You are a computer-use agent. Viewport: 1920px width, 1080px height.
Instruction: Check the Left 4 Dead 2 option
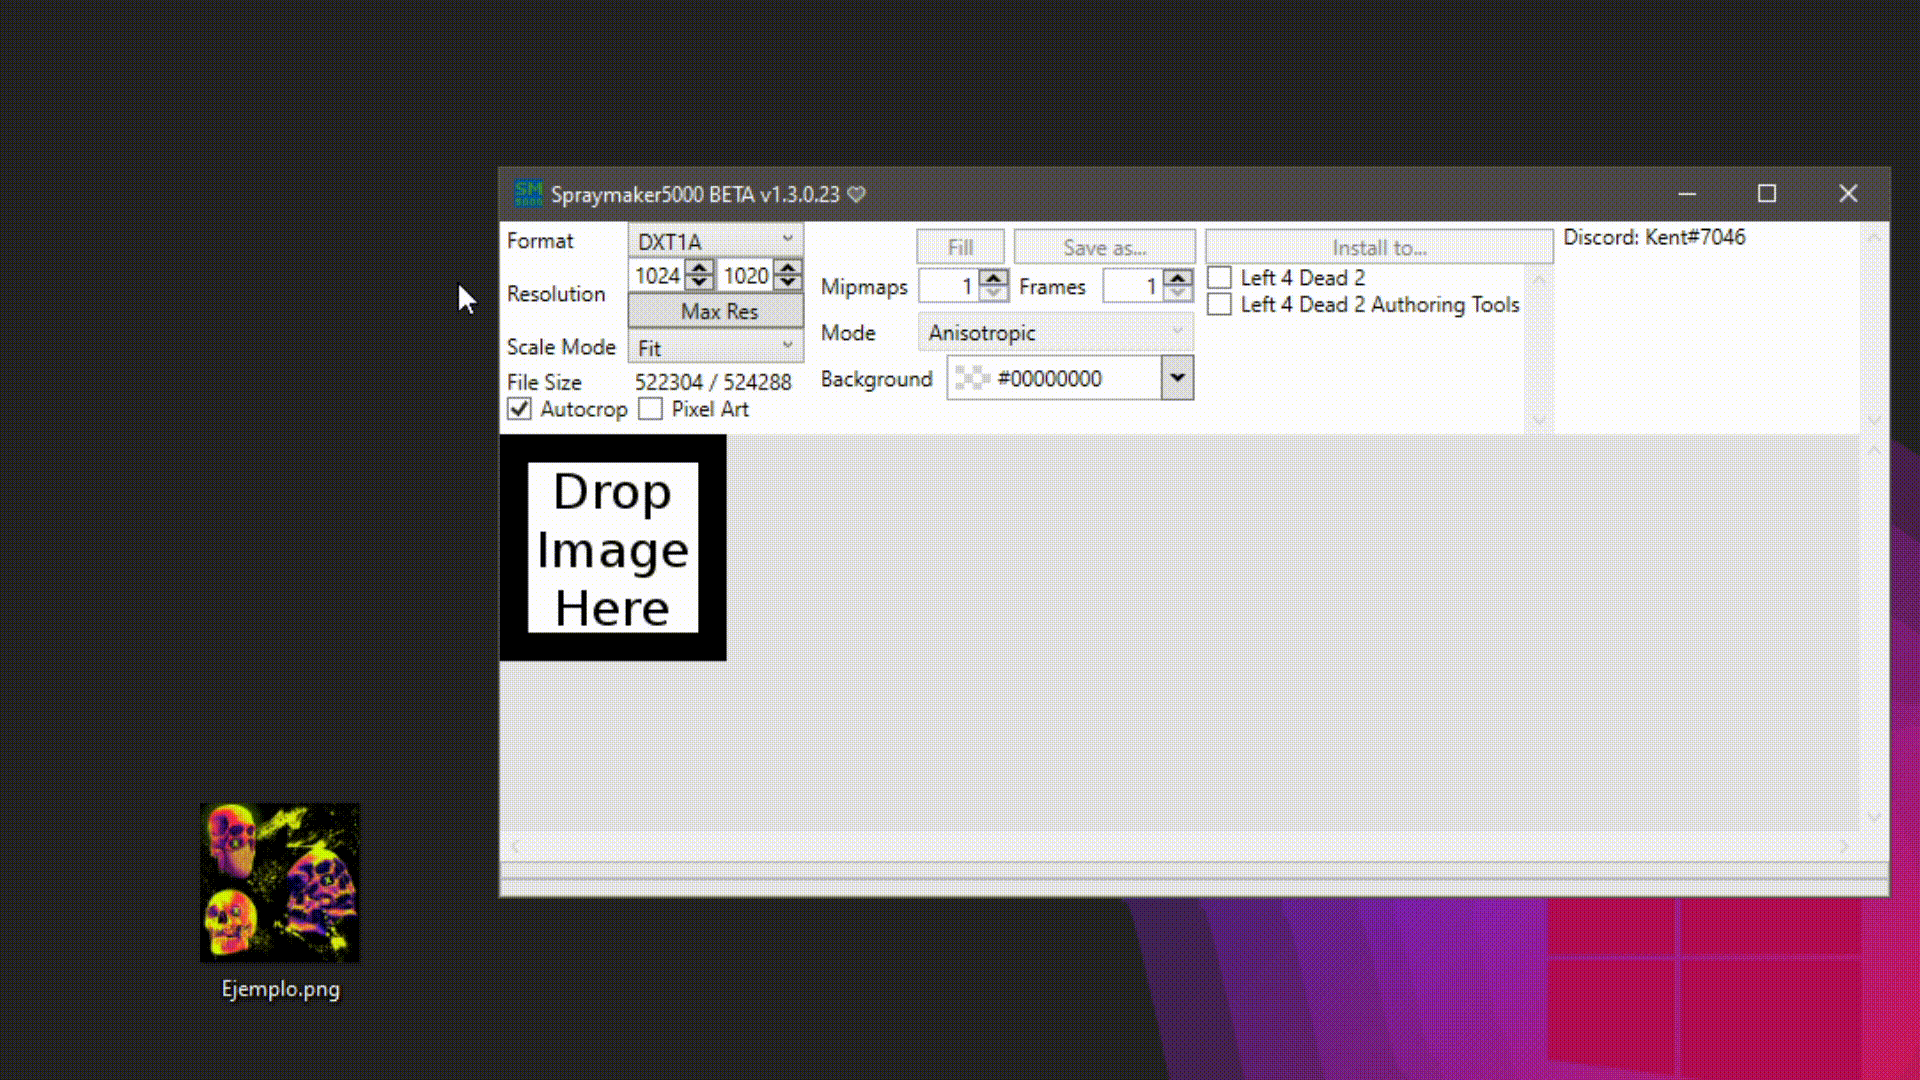pyautogui.click(x=1219, y=278)
